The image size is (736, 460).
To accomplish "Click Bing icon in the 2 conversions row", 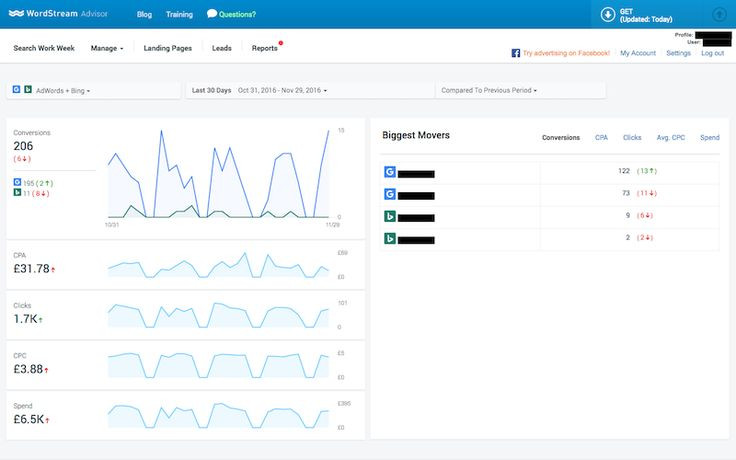I will point(390,238).
